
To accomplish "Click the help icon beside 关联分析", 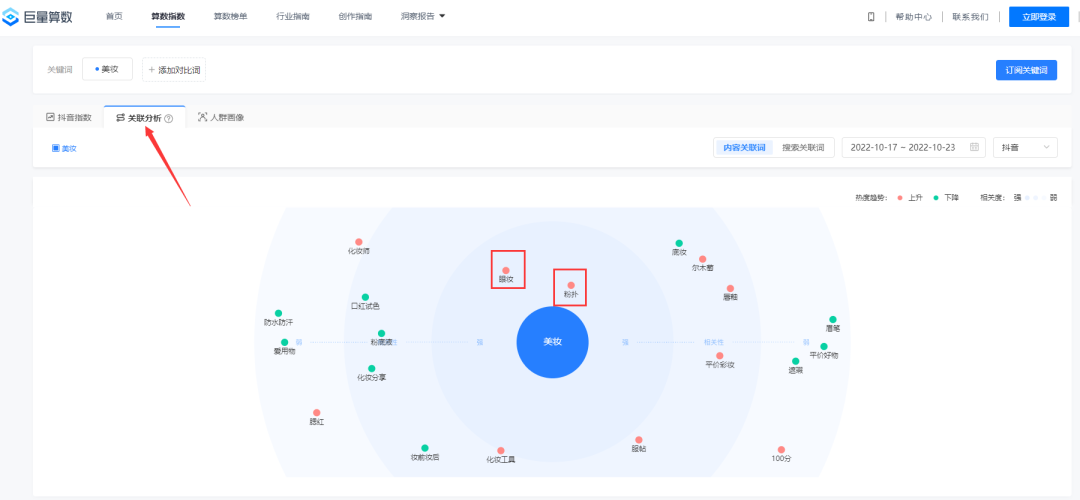I will coord(169,118).
